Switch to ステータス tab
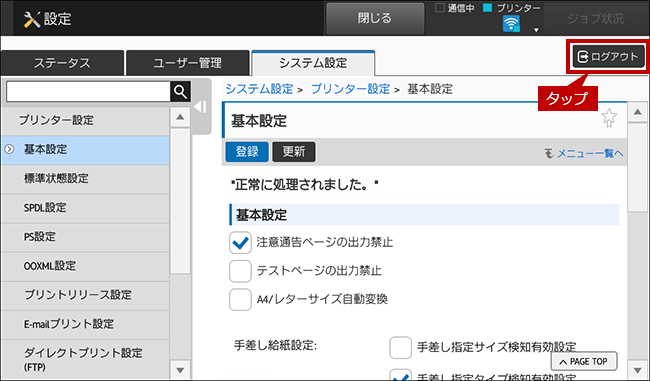Screen dimensions: 650x381 (62, 63)
